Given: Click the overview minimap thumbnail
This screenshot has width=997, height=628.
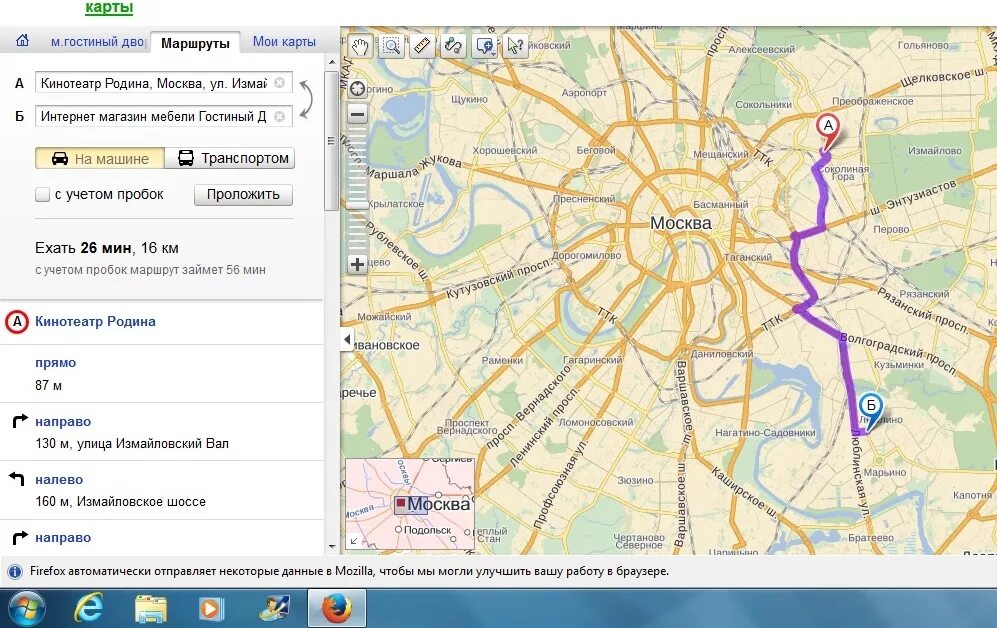Looking at the screenshot, I should (x=410, y=503).
